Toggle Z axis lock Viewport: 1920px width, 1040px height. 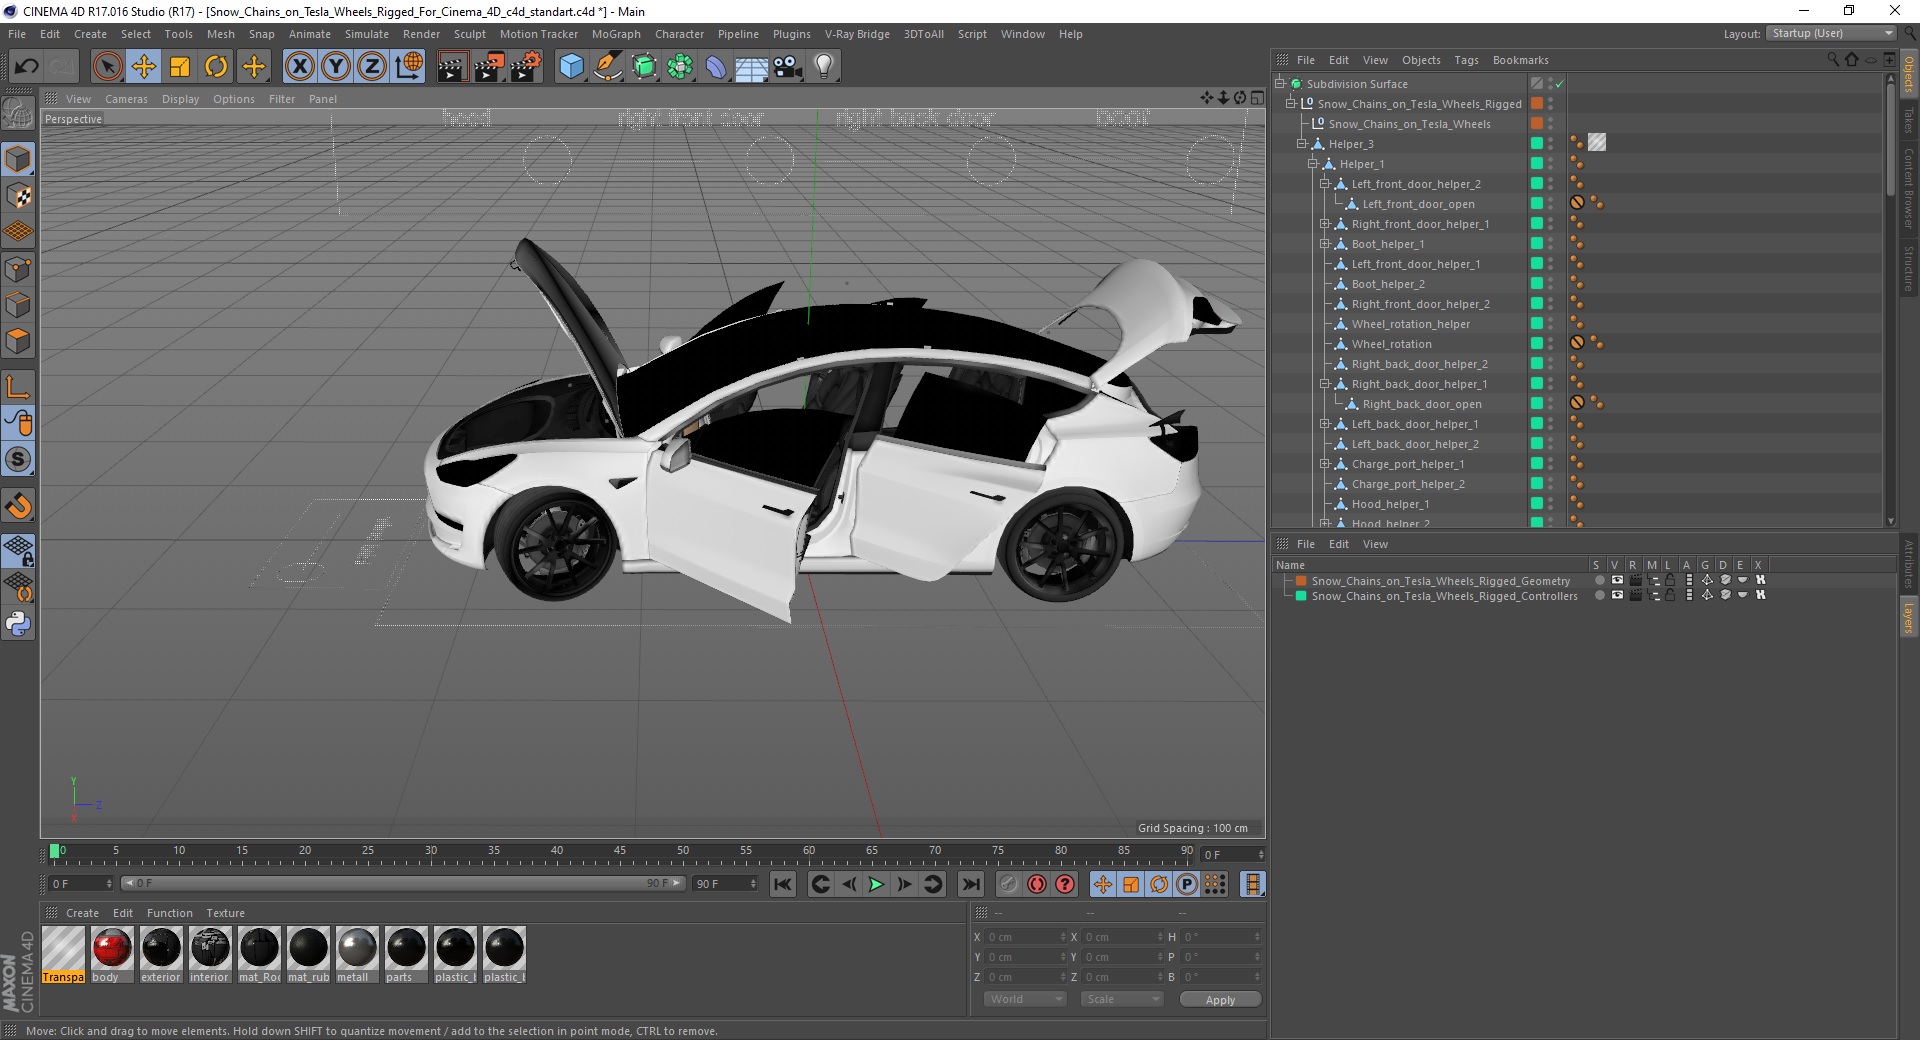371,67
